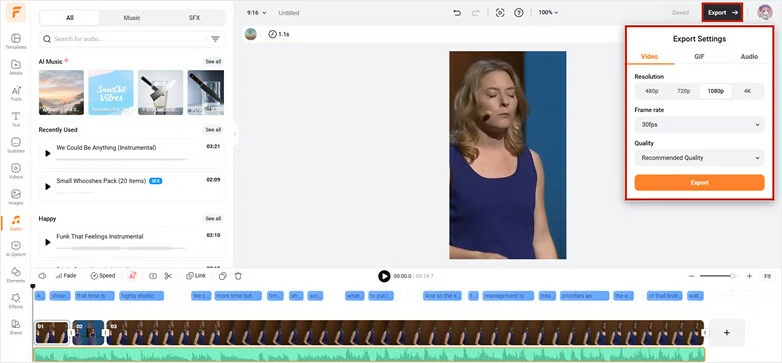Screen dimensions: 782x363
Task: Open the user avatar menu
Action: click(765, 12)
